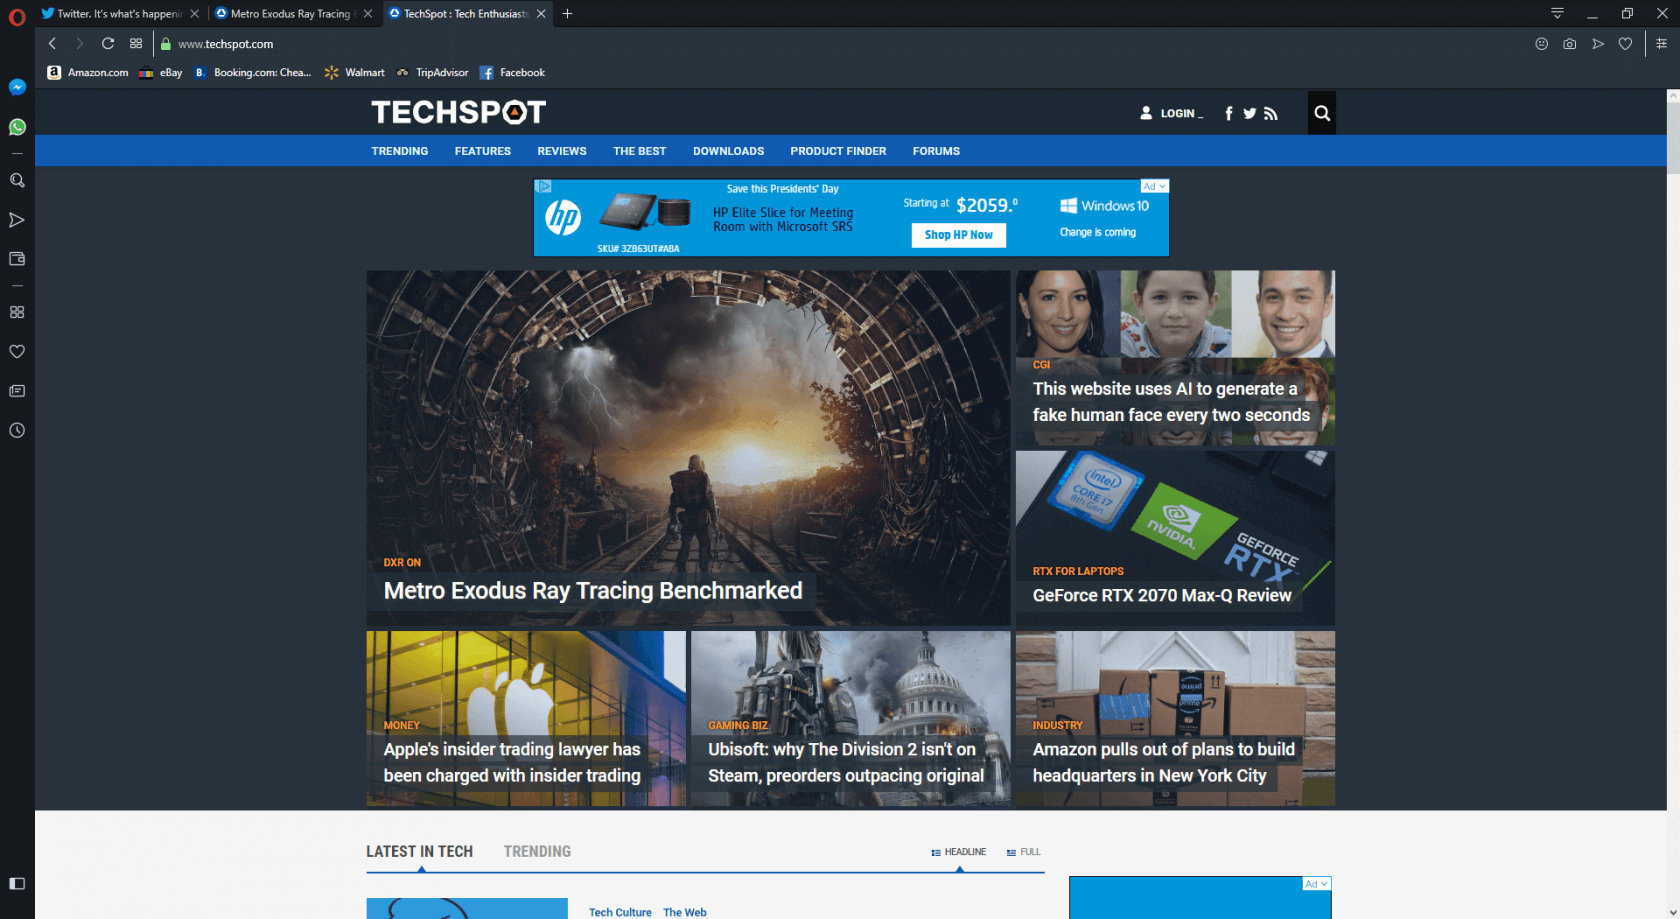Open the TRENDING nav menu
Screen dimensions: 1680x919
tap(400, 151)
